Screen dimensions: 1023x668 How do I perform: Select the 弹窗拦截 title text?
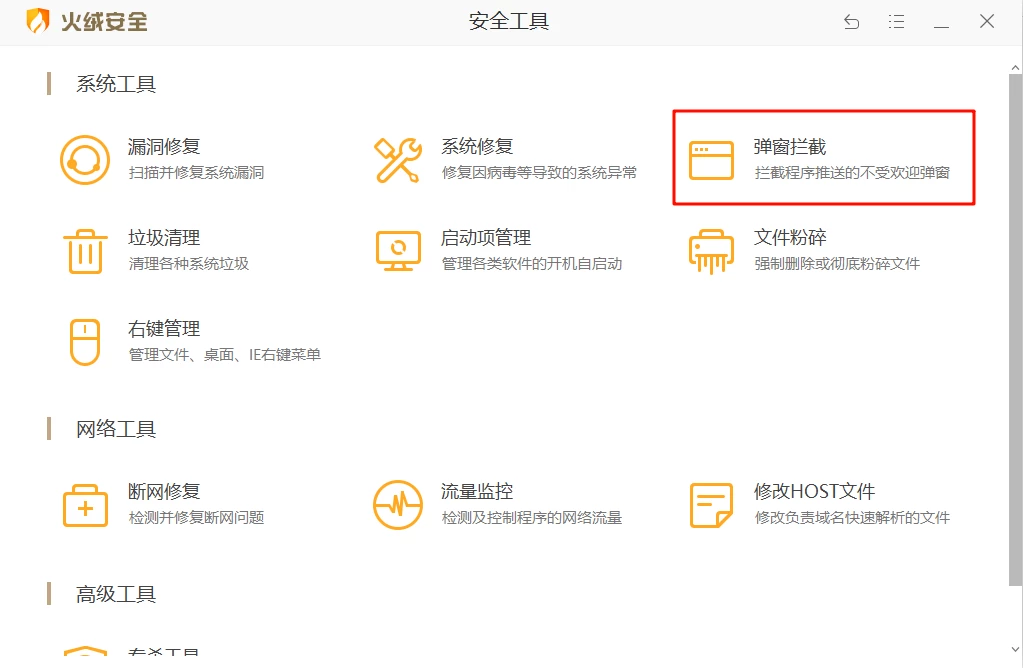click(790, 147)
